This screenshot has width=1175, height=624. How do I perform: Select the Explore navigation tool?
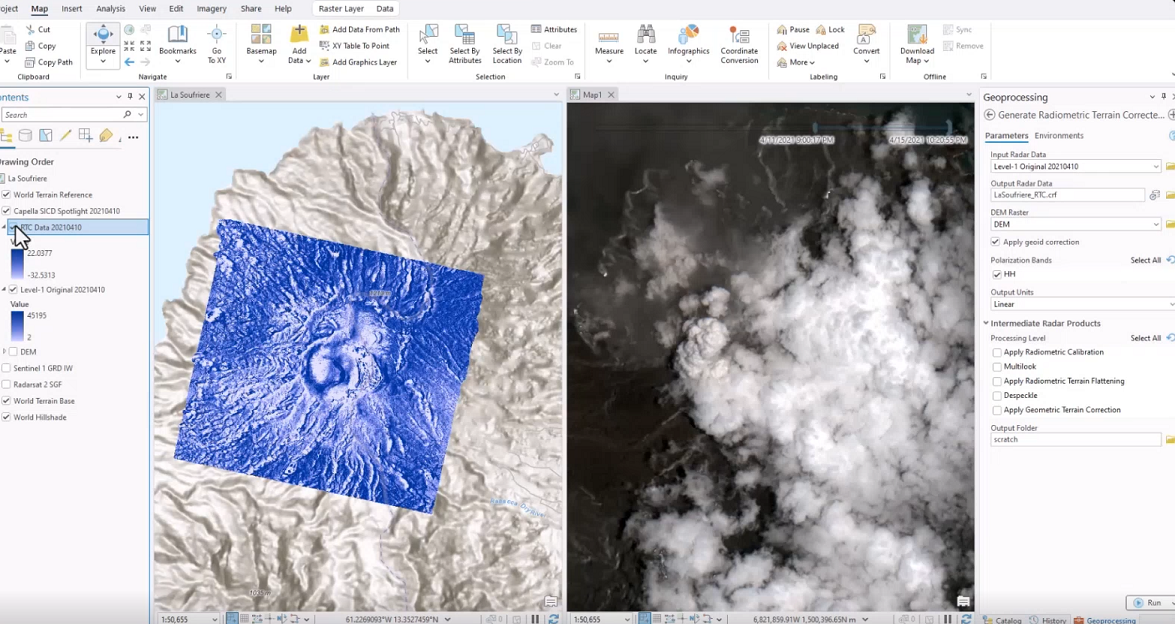103,44
